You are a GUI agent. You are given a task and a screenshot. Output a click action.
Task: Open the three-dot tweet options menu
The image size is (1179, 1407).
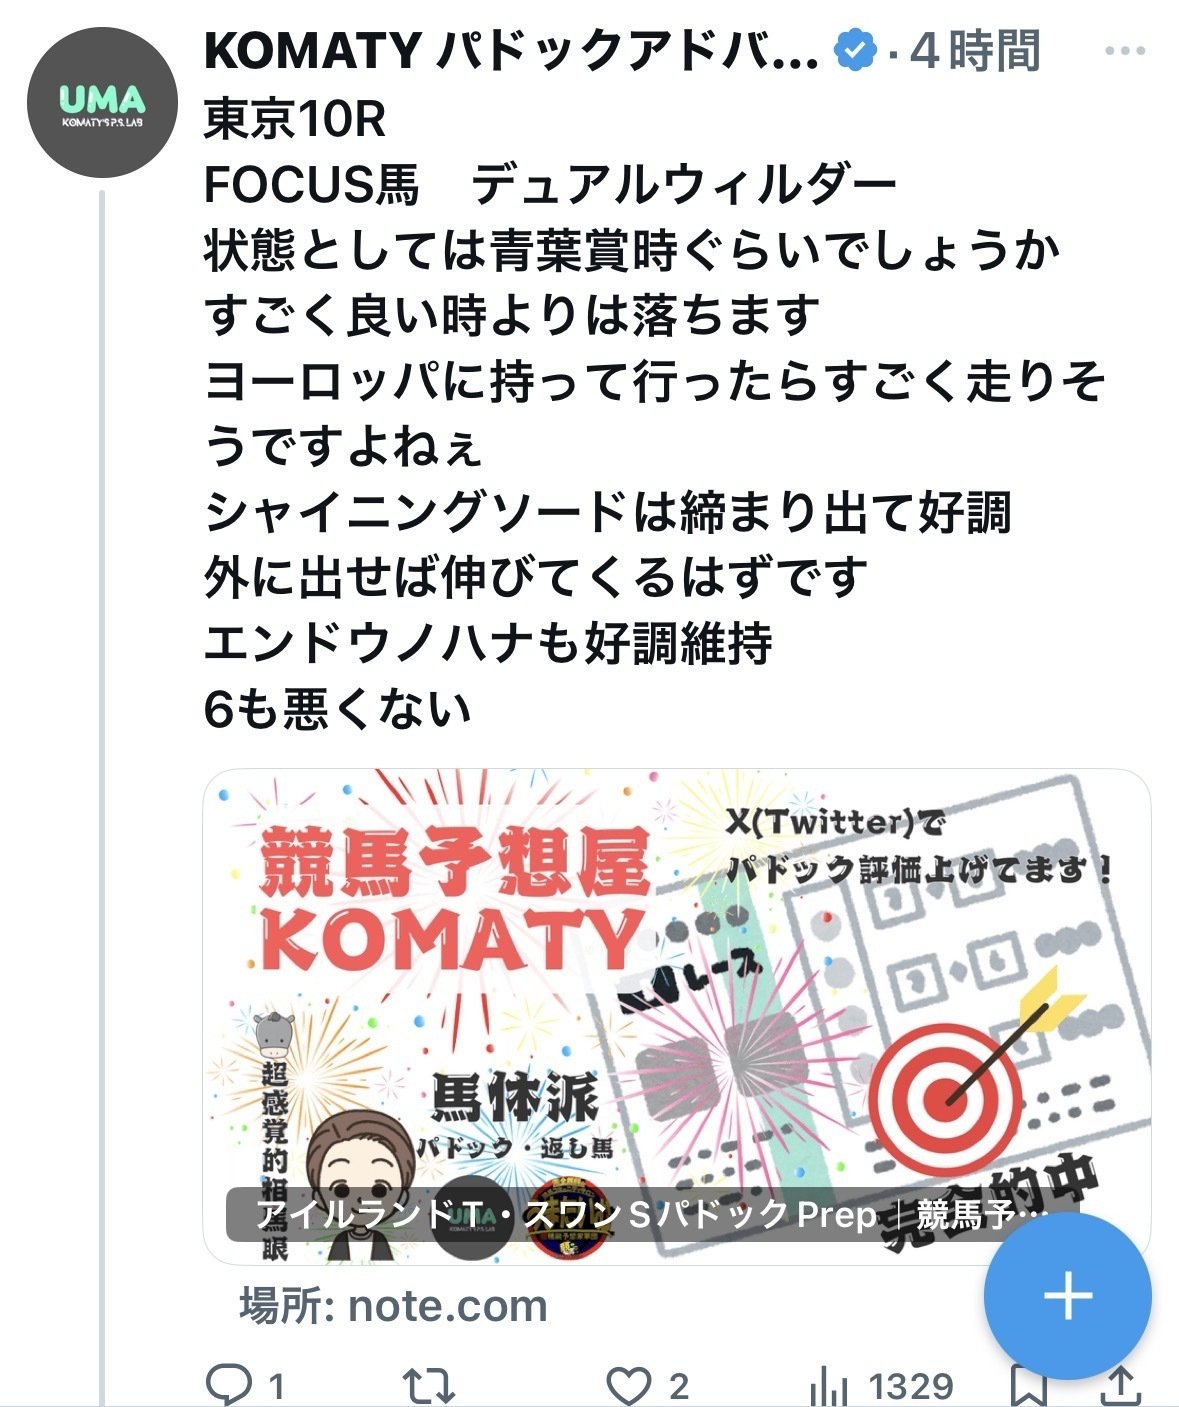(x=1125, y=51)
